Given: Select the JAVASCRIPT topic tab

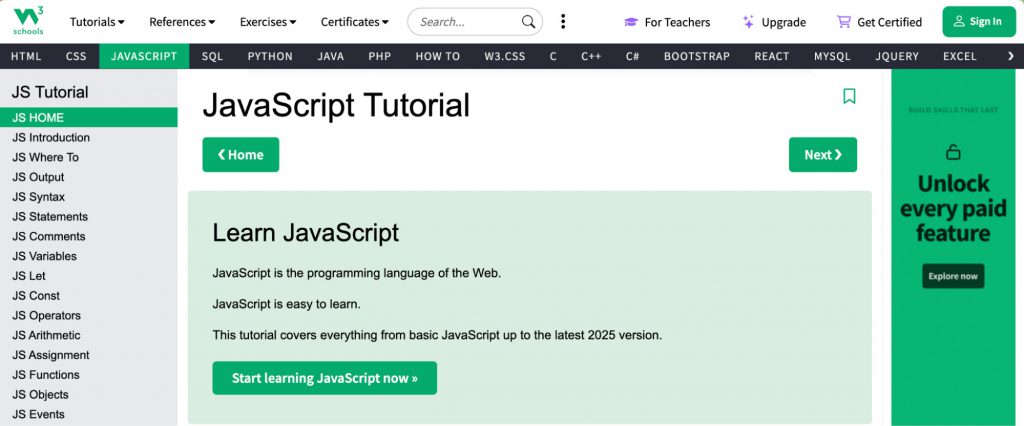Looking at the screenshot, I should 144,56.
